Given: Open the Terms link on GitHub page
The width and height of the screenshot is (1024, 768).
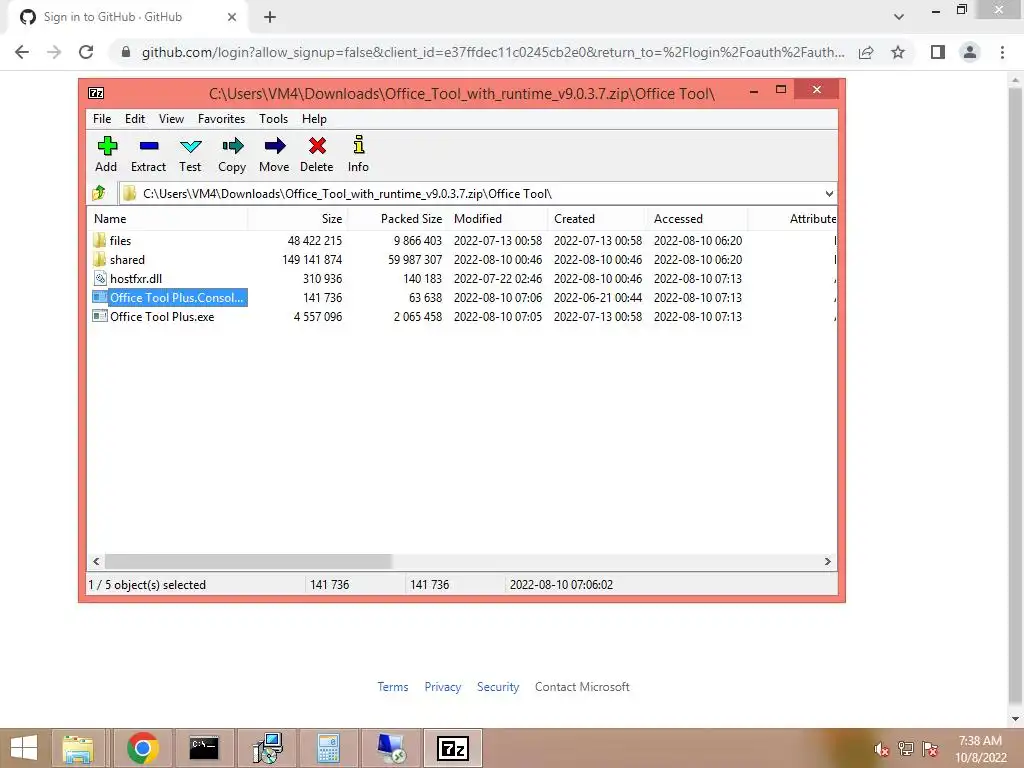Looking at the screenshot, I should pyautogui.click(x=392, y=686).
